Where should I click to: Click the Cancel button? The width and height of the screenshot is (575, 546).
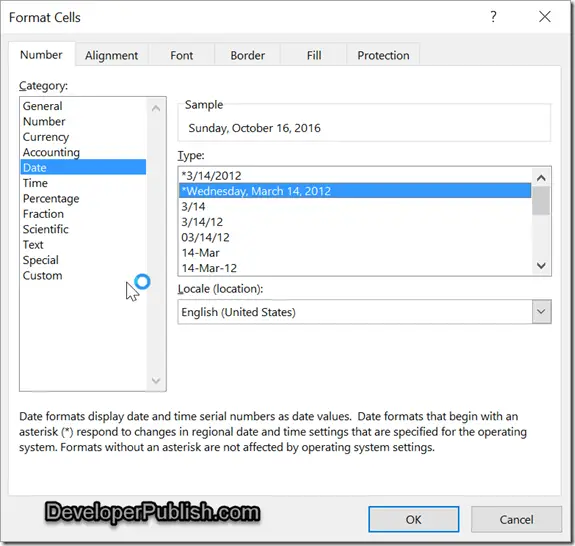[516, 519]
